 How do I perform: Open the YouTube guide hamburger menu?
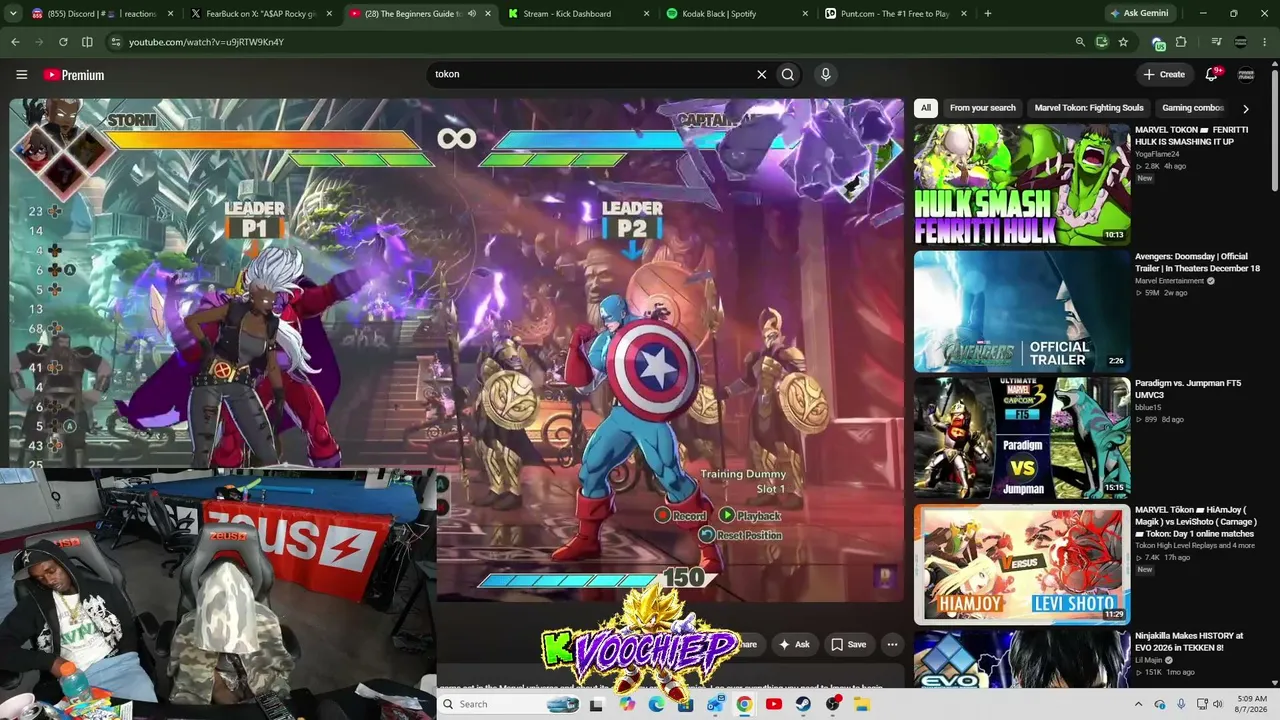pos(21,74)
